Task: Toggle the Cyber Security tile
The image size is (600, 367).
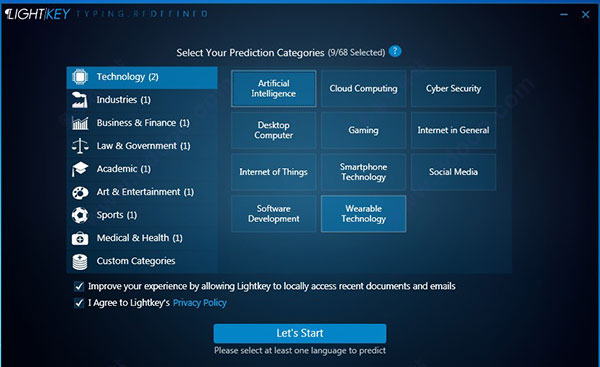Action: click(453, 88)
